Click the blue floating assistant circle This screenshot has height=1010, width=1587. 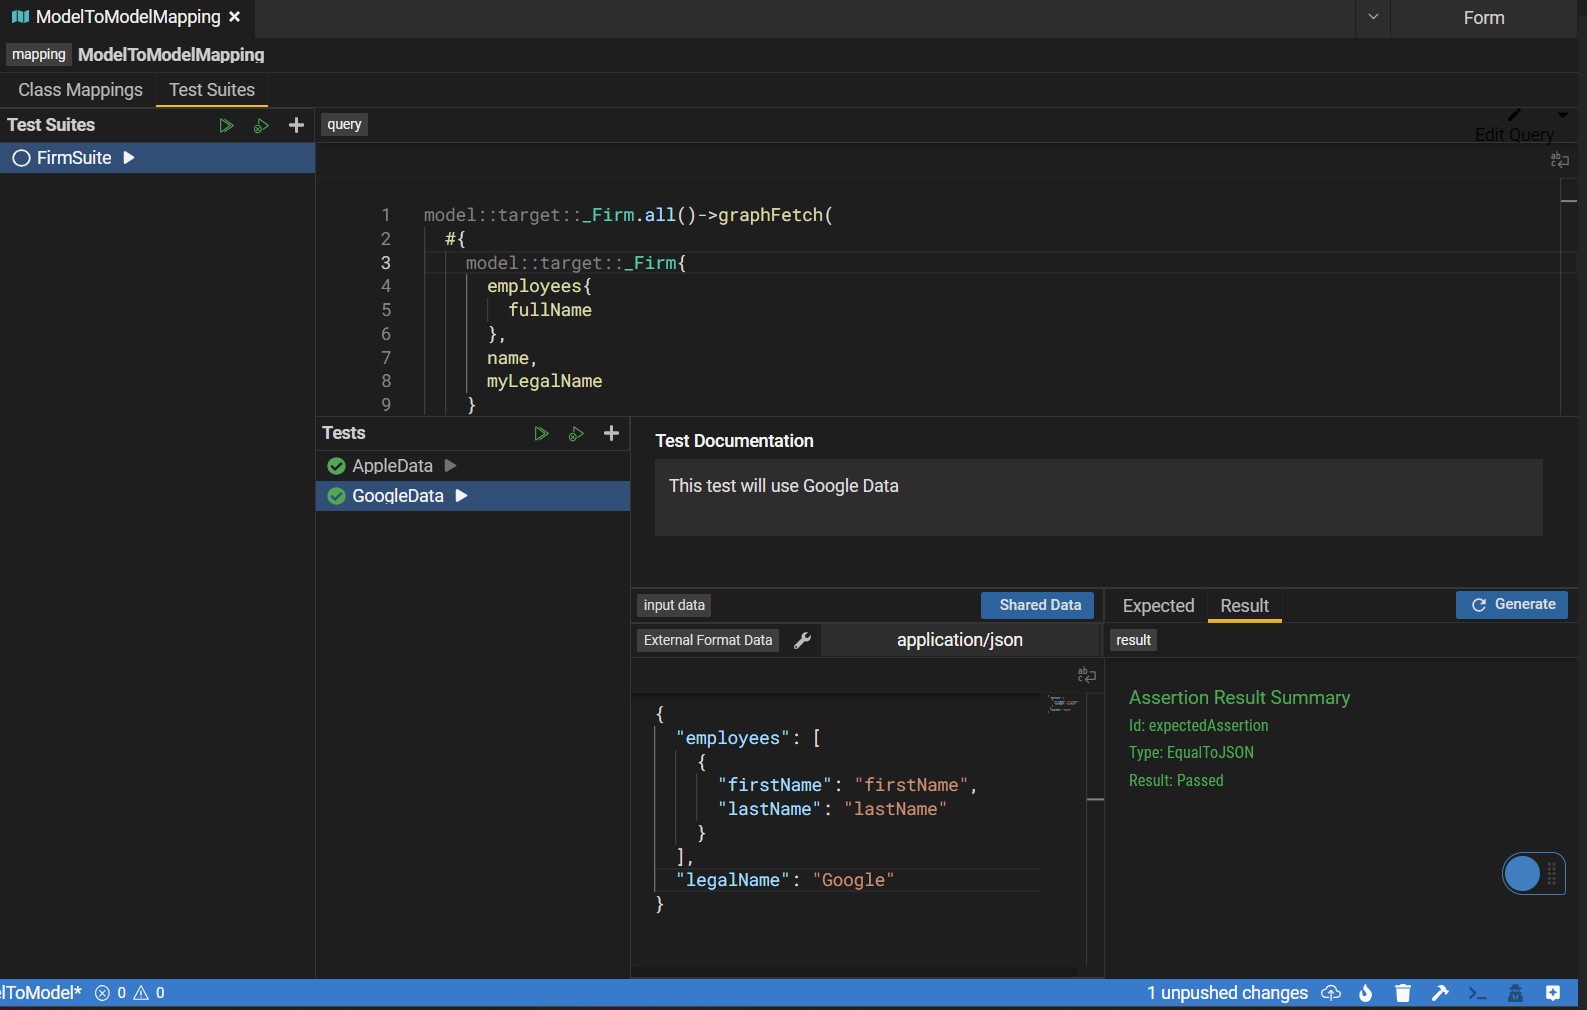1522,874
